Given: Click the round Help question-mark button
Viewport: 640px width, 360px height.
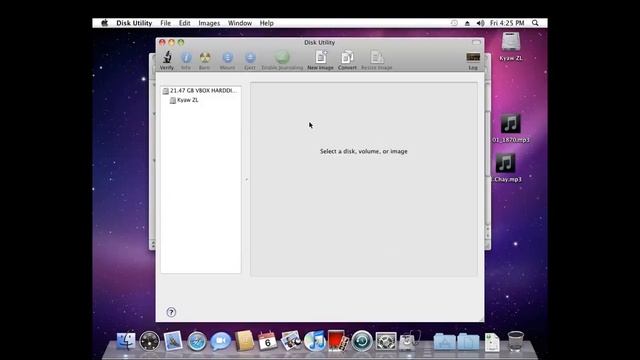Looking at the screenshot, I should (x=171, y=312).
